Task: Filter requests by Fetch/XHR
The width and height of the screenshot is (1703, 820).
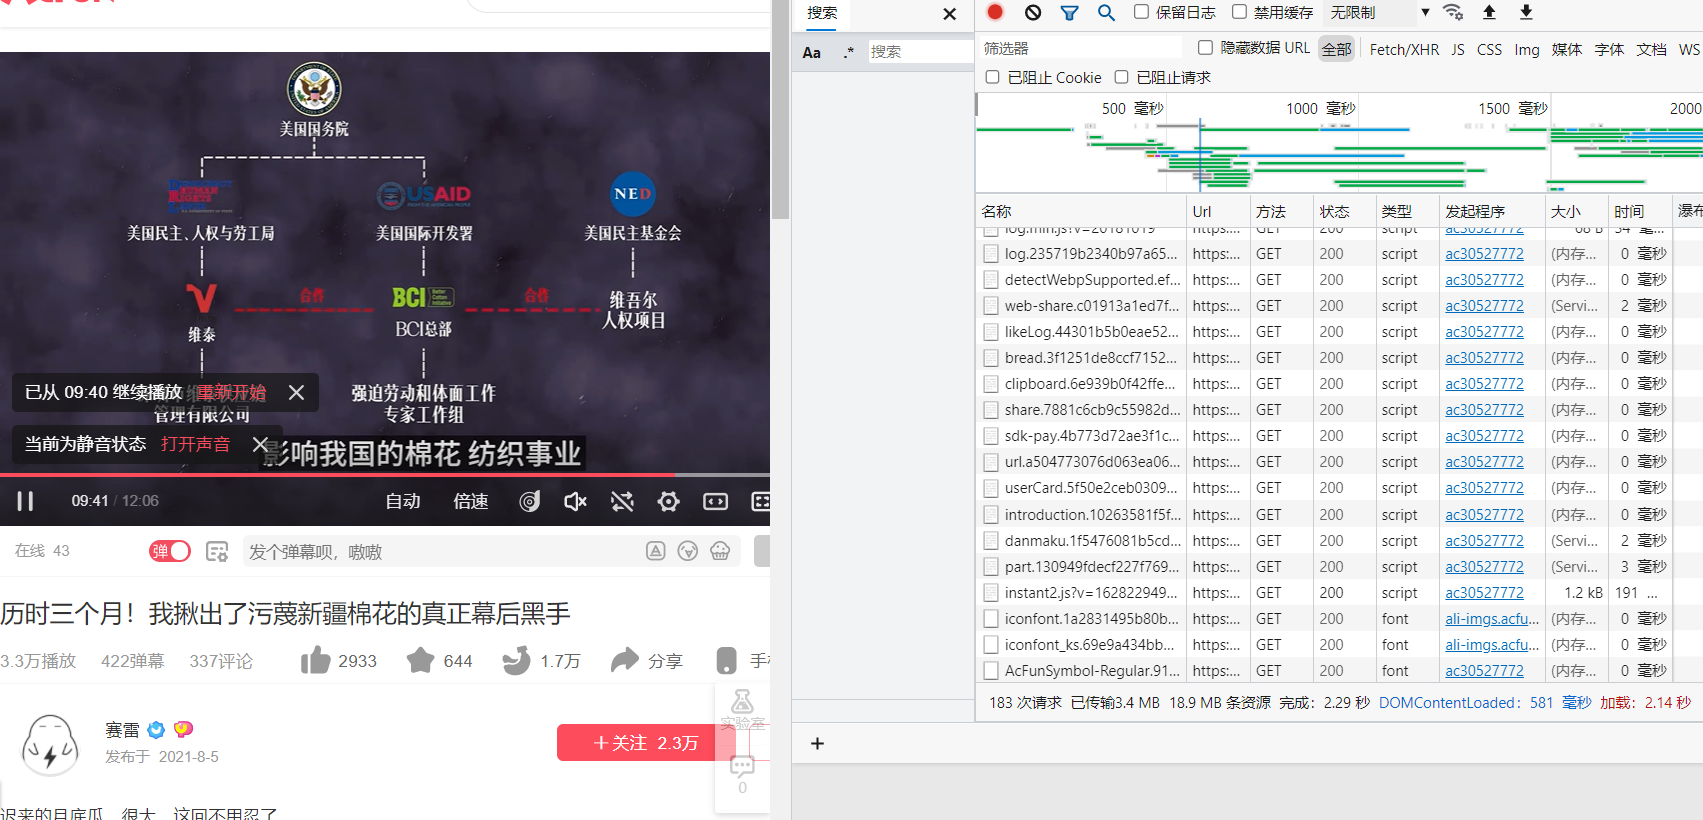Action: (x=1404, y=49)
